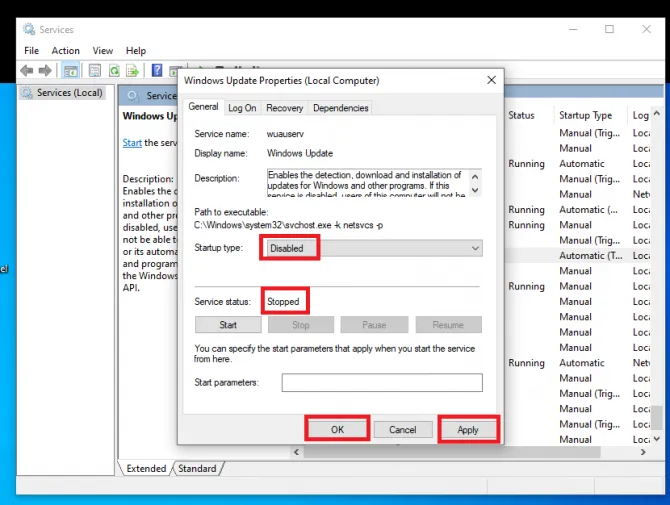Click the Properties toolbar icon

click(x=95, y=70)
